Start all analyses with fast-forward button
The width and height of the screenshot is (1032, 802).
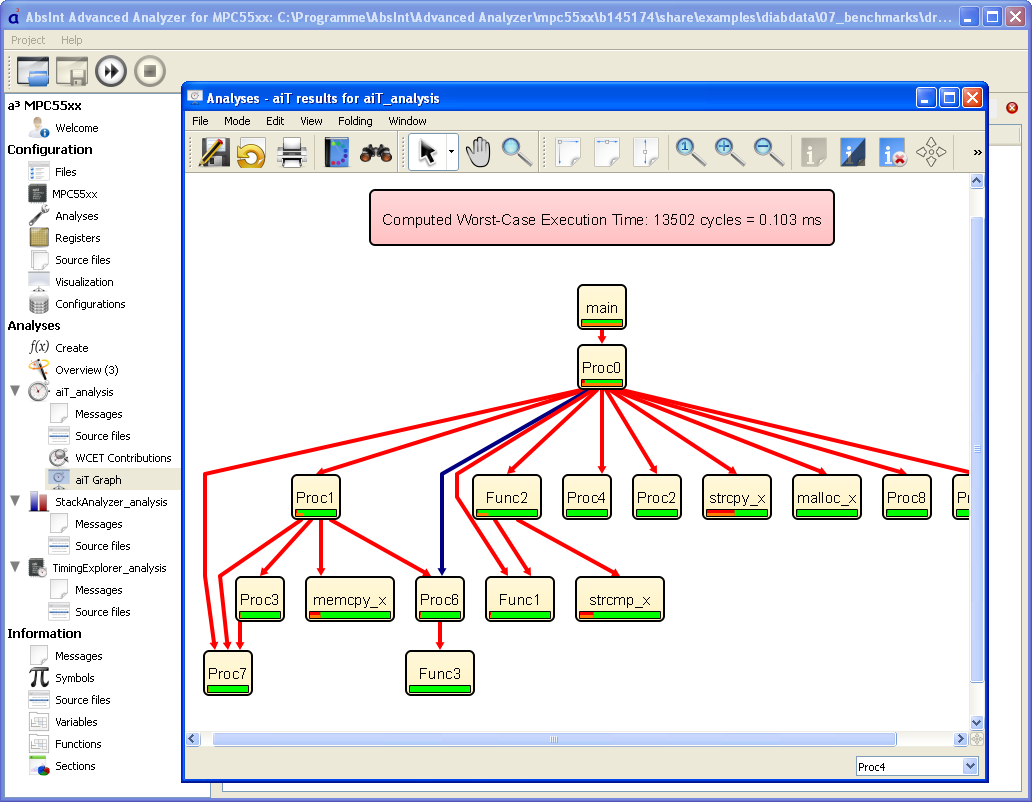pyautogui.click(x=111, y=71)
